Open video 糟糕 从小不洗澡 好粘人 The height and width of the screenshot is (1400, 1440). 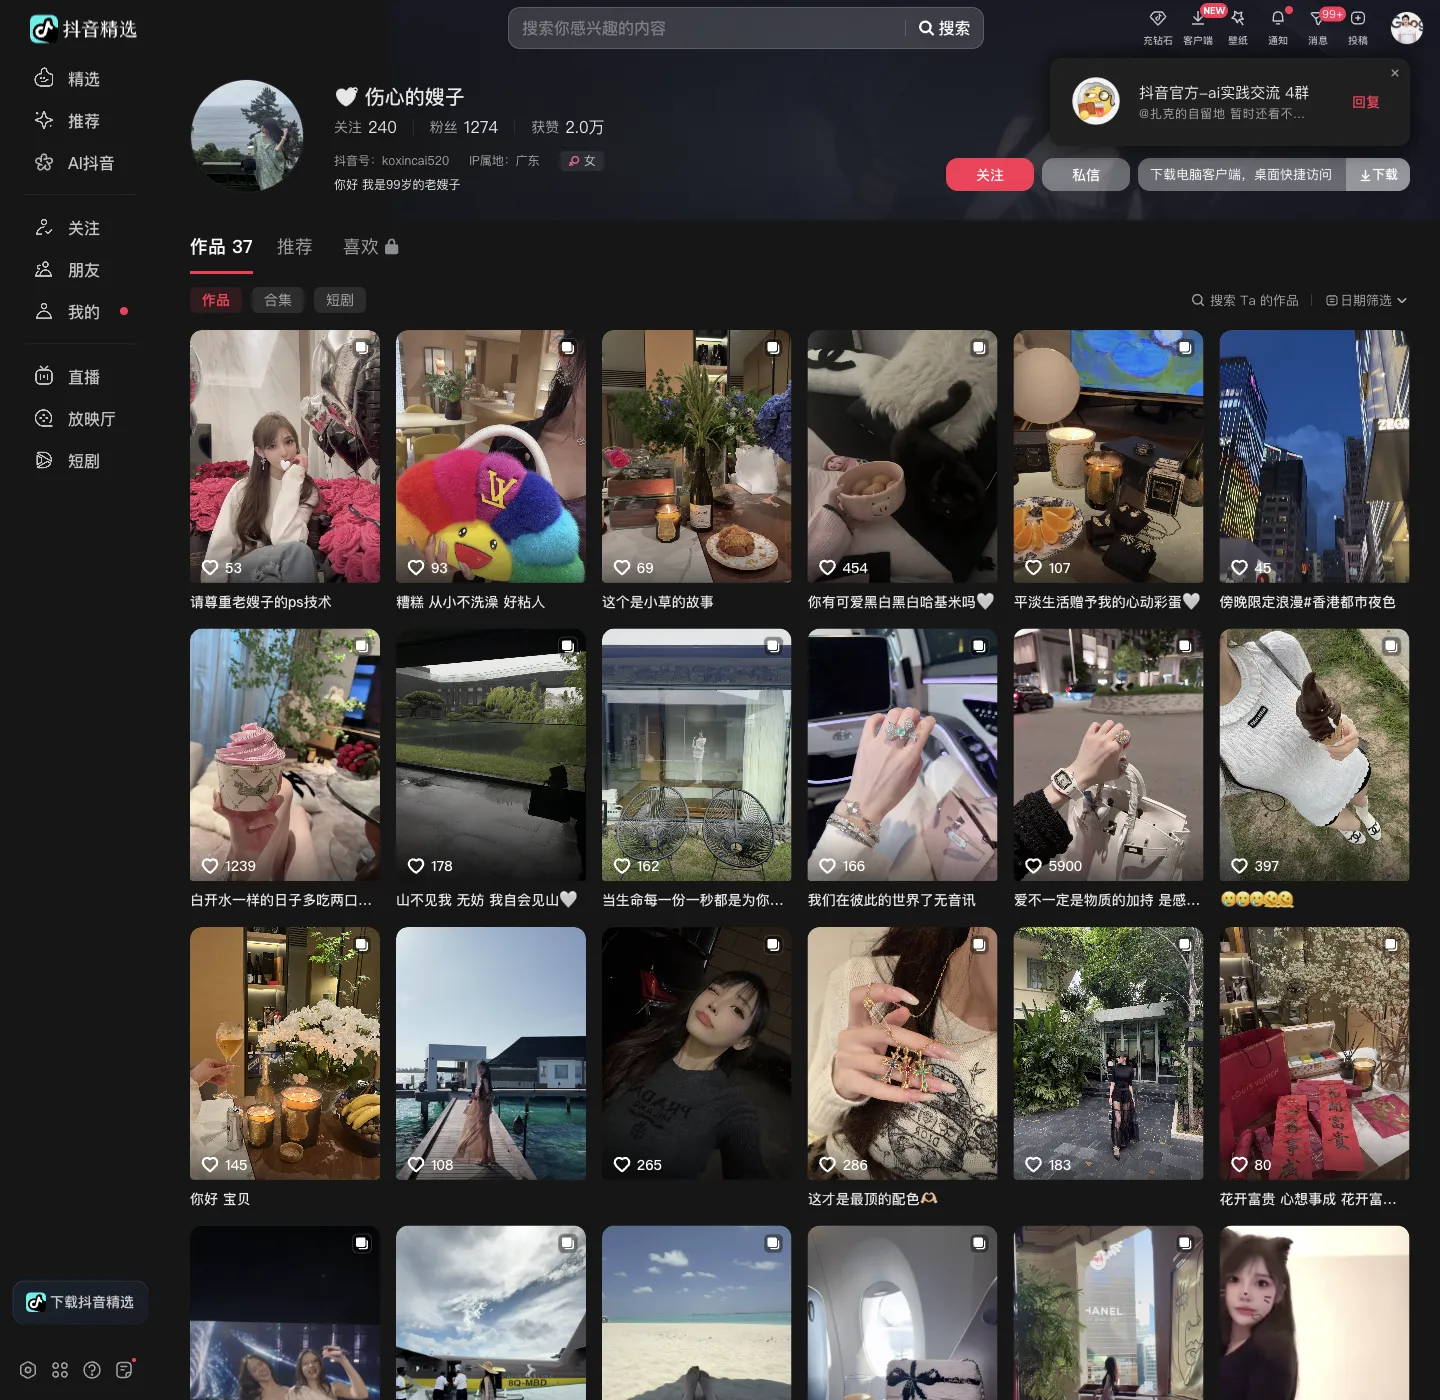[x=491, y=457]
